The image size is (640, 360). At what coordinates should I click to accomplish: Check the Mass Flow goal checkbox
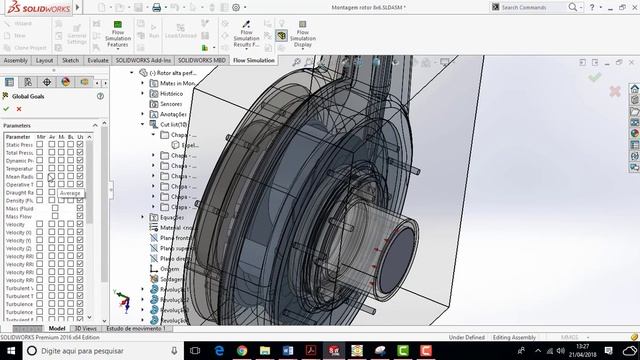click(55, 216)
